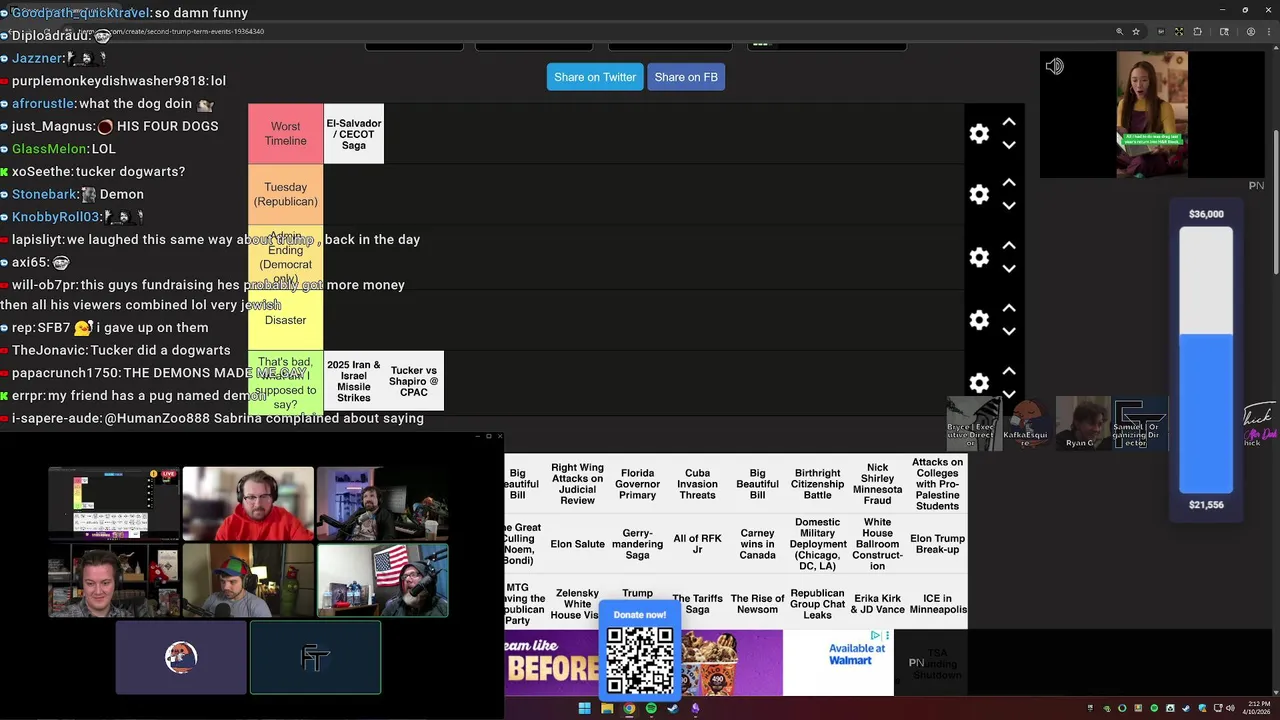The image size is (1280, 720).
Task: Click the Share on FB button
Action: coord(686,77)
